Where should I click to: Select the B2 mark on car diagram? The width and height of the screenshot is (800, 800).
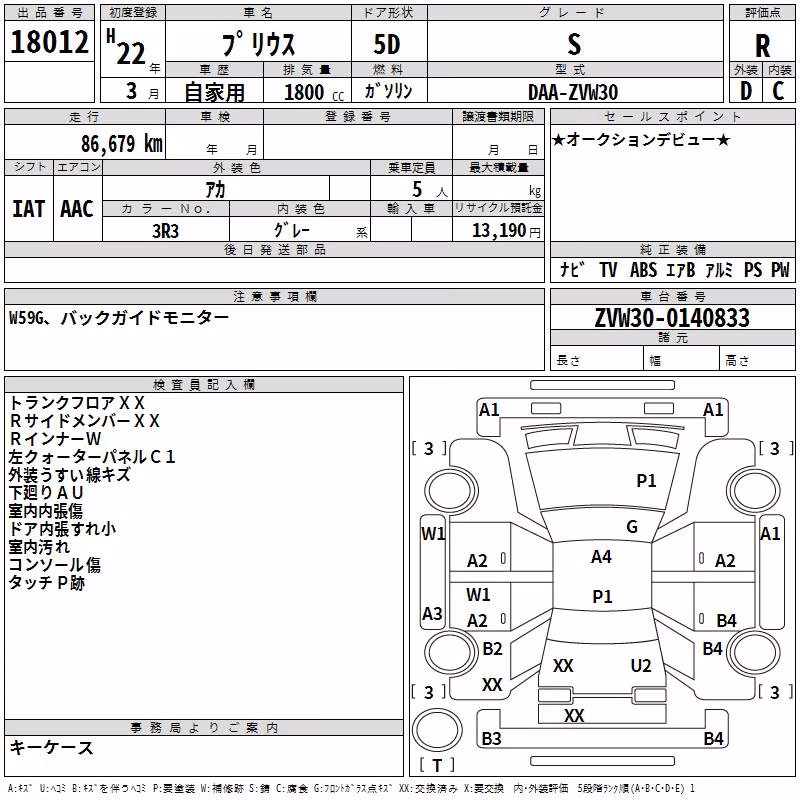point(492,648)
